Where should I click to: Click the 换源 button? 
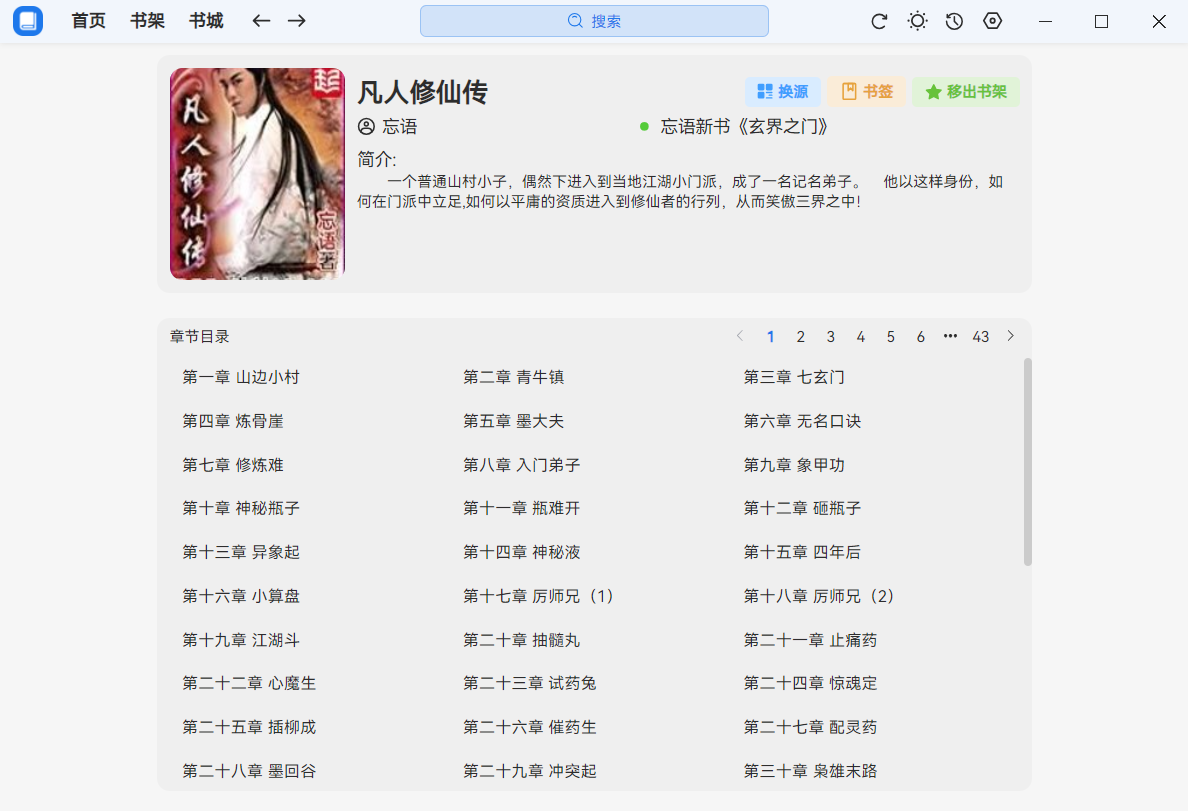tap(782, 92)
